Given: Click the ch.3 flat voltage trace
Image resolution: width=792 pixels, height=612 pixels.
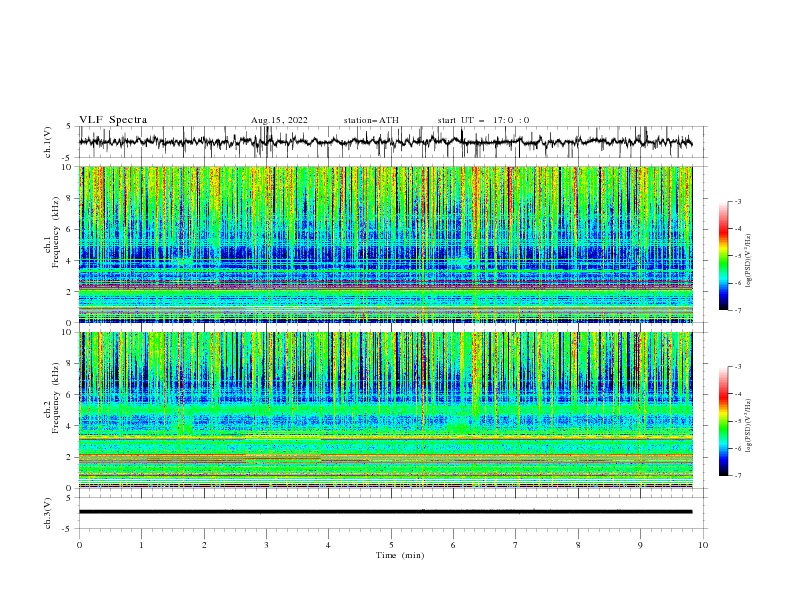Looking at the screenshot, I should [x=386, y=512].
